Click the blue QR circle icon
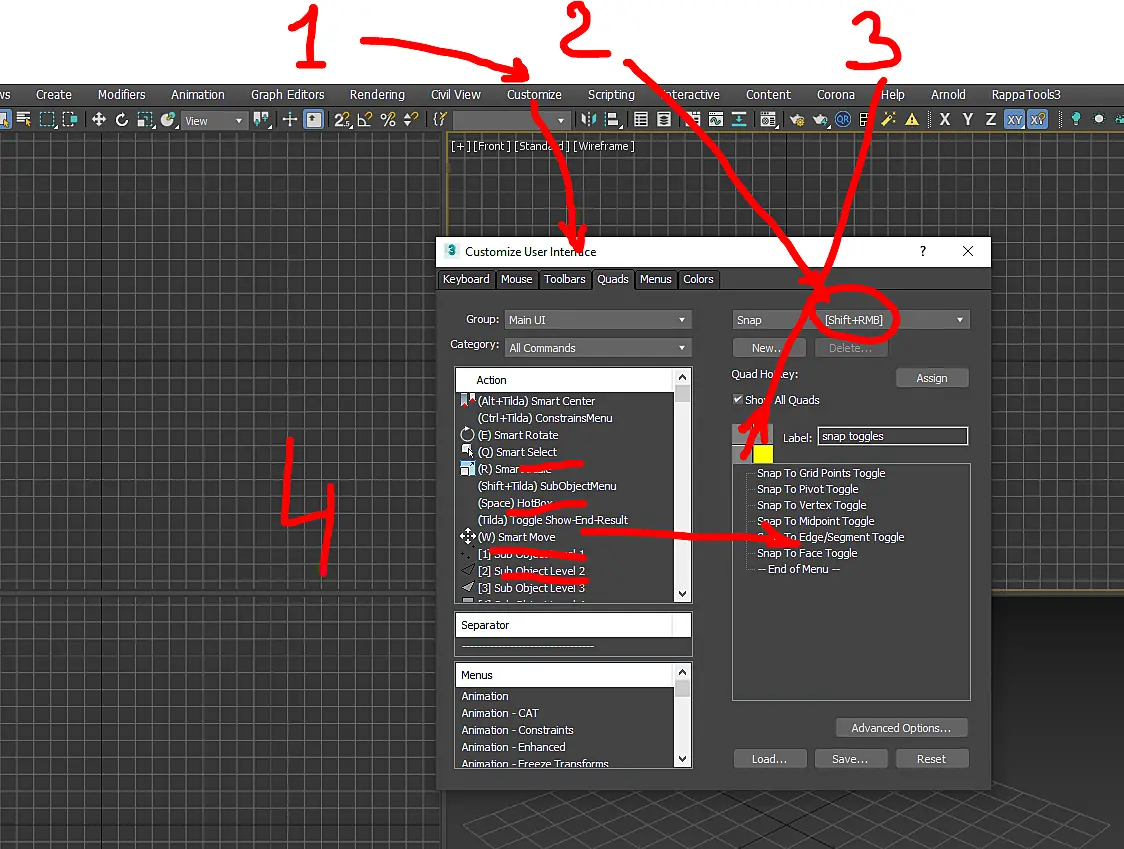The image size is (1124, 849). pos(843,120)
